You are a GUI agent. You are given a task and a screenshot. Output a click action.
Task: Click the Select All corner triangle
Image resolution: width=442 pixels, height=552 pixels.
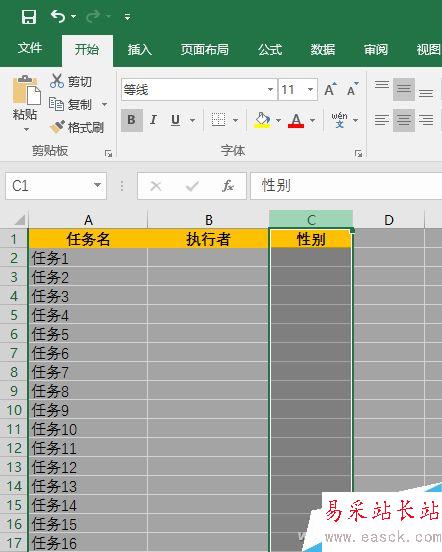[19, 220]
